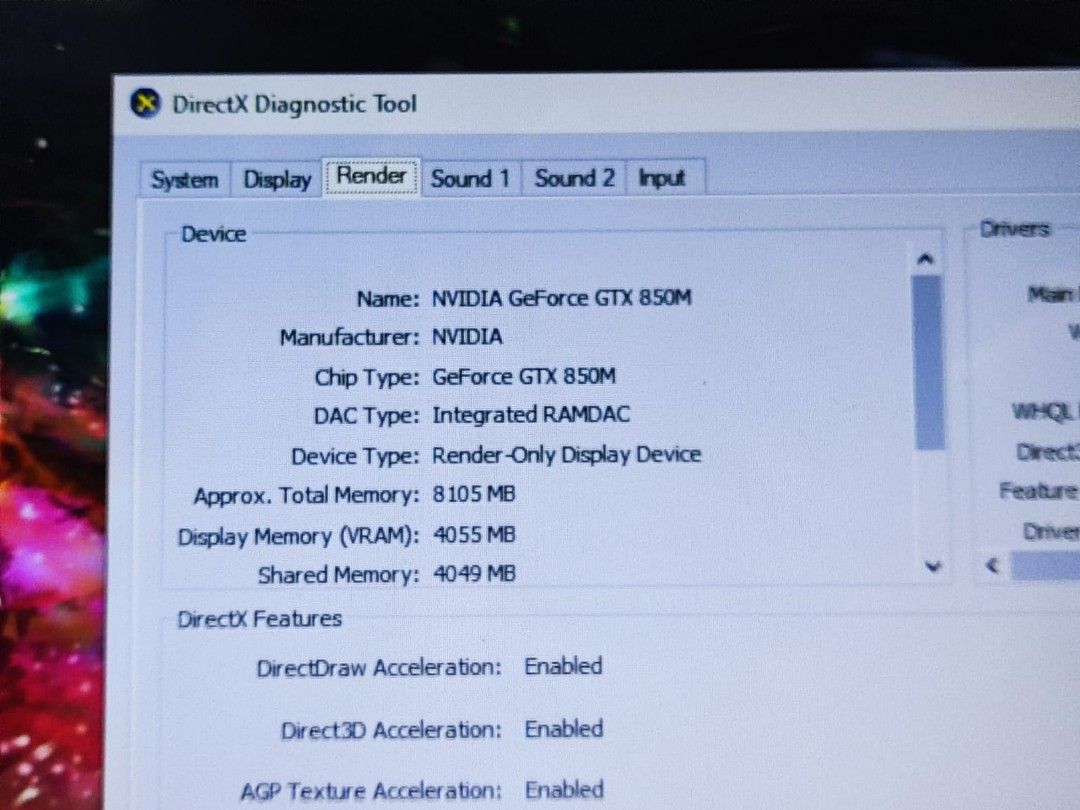Image resolution: width=1080 pixels, height=810 pixels.
Task: Open the Sound 1 tab
Action: 469,177
